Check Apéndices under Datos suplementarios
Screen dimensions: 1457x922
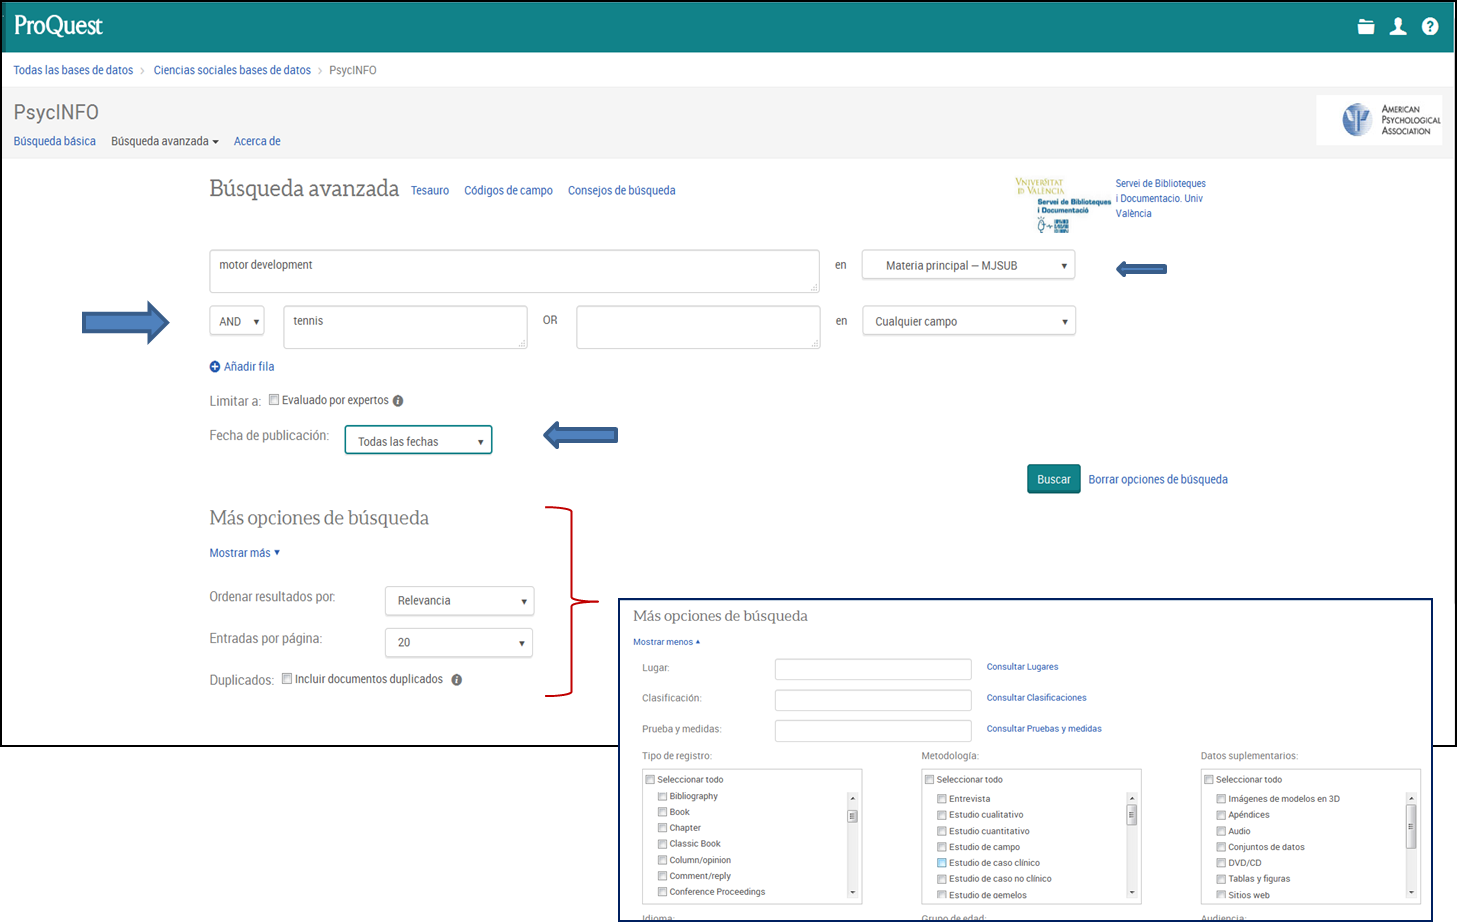[x=1221, y=815]
